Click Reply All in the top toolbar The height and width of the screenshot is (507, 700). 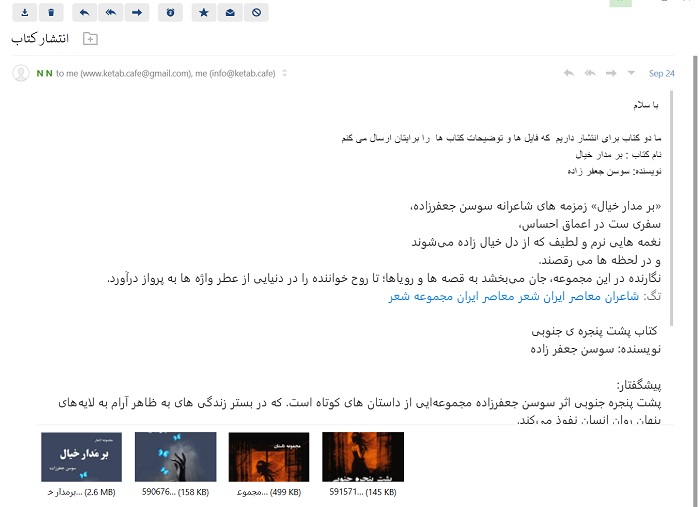click(110, 12)
